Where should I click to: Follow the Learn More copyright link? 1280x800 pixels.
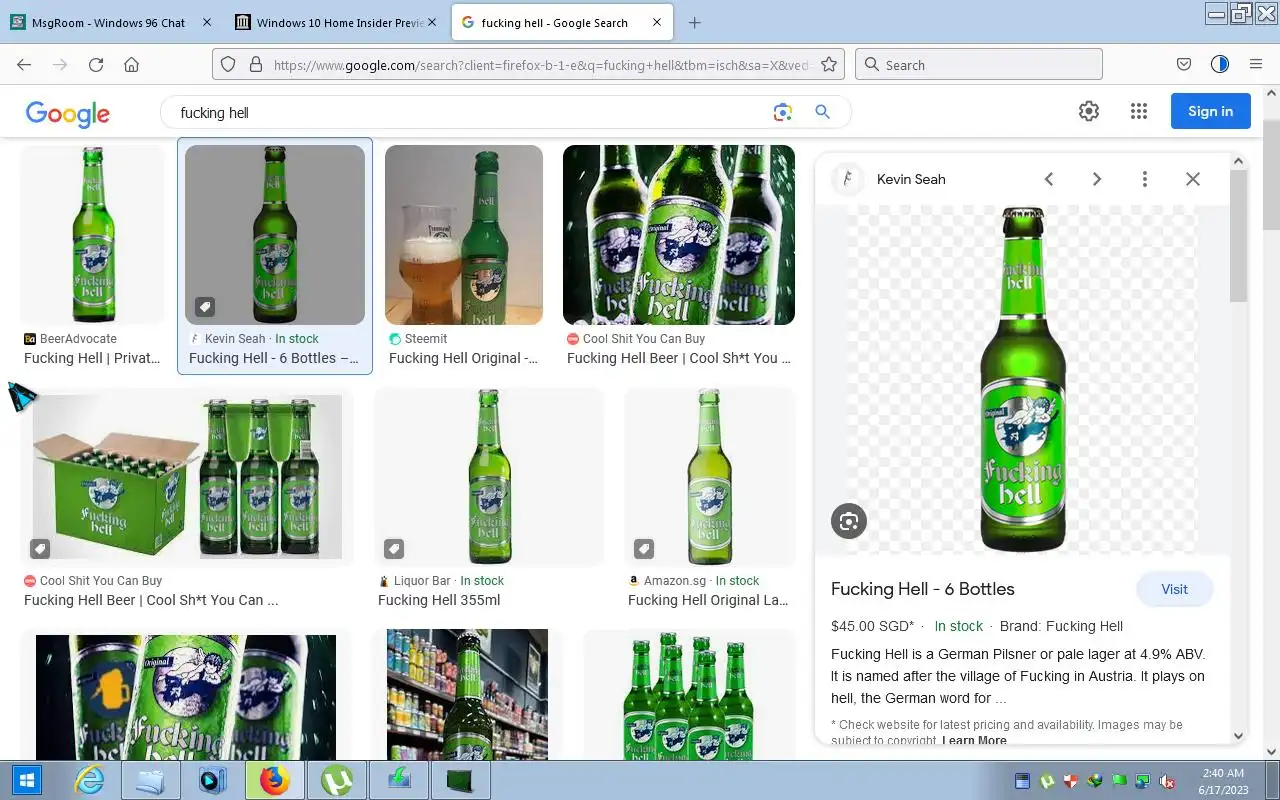[974, 741]
